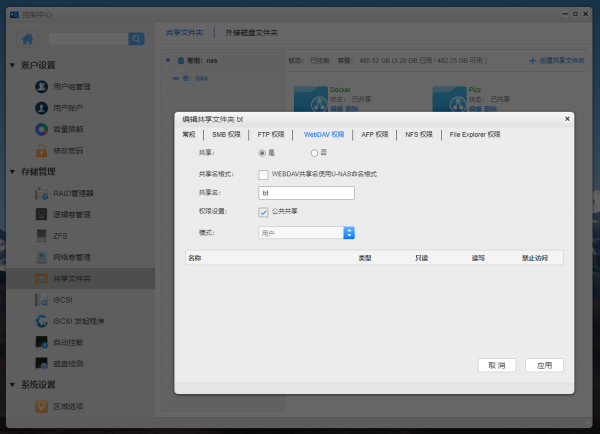Image resolution: width=600 pixels, height=434 pixels.
Task: Switch to the AFP 权限 tab
Action: click(x=375, y=135)
